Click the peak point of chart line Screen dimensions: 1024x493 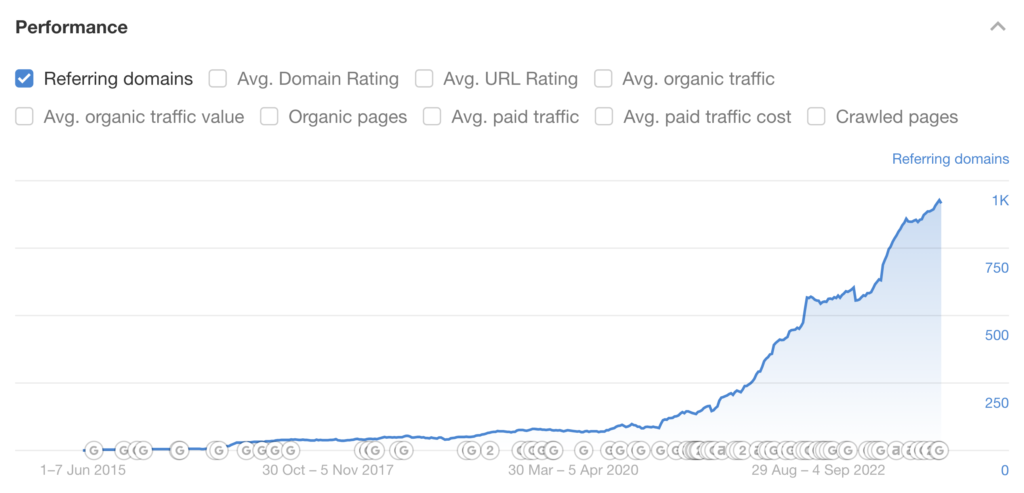939,200
